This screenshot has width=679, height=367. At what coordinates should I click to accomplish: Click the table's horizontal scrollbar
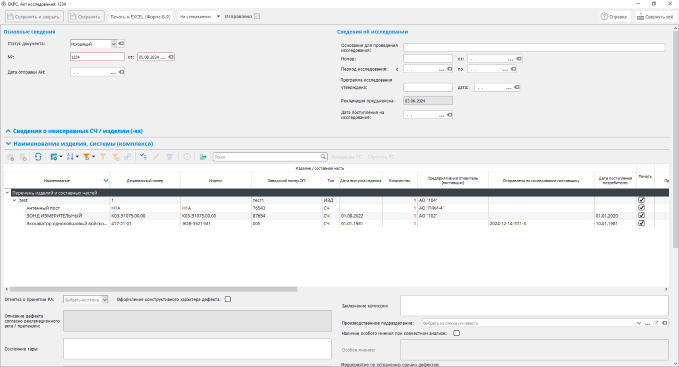click(154, 289)
